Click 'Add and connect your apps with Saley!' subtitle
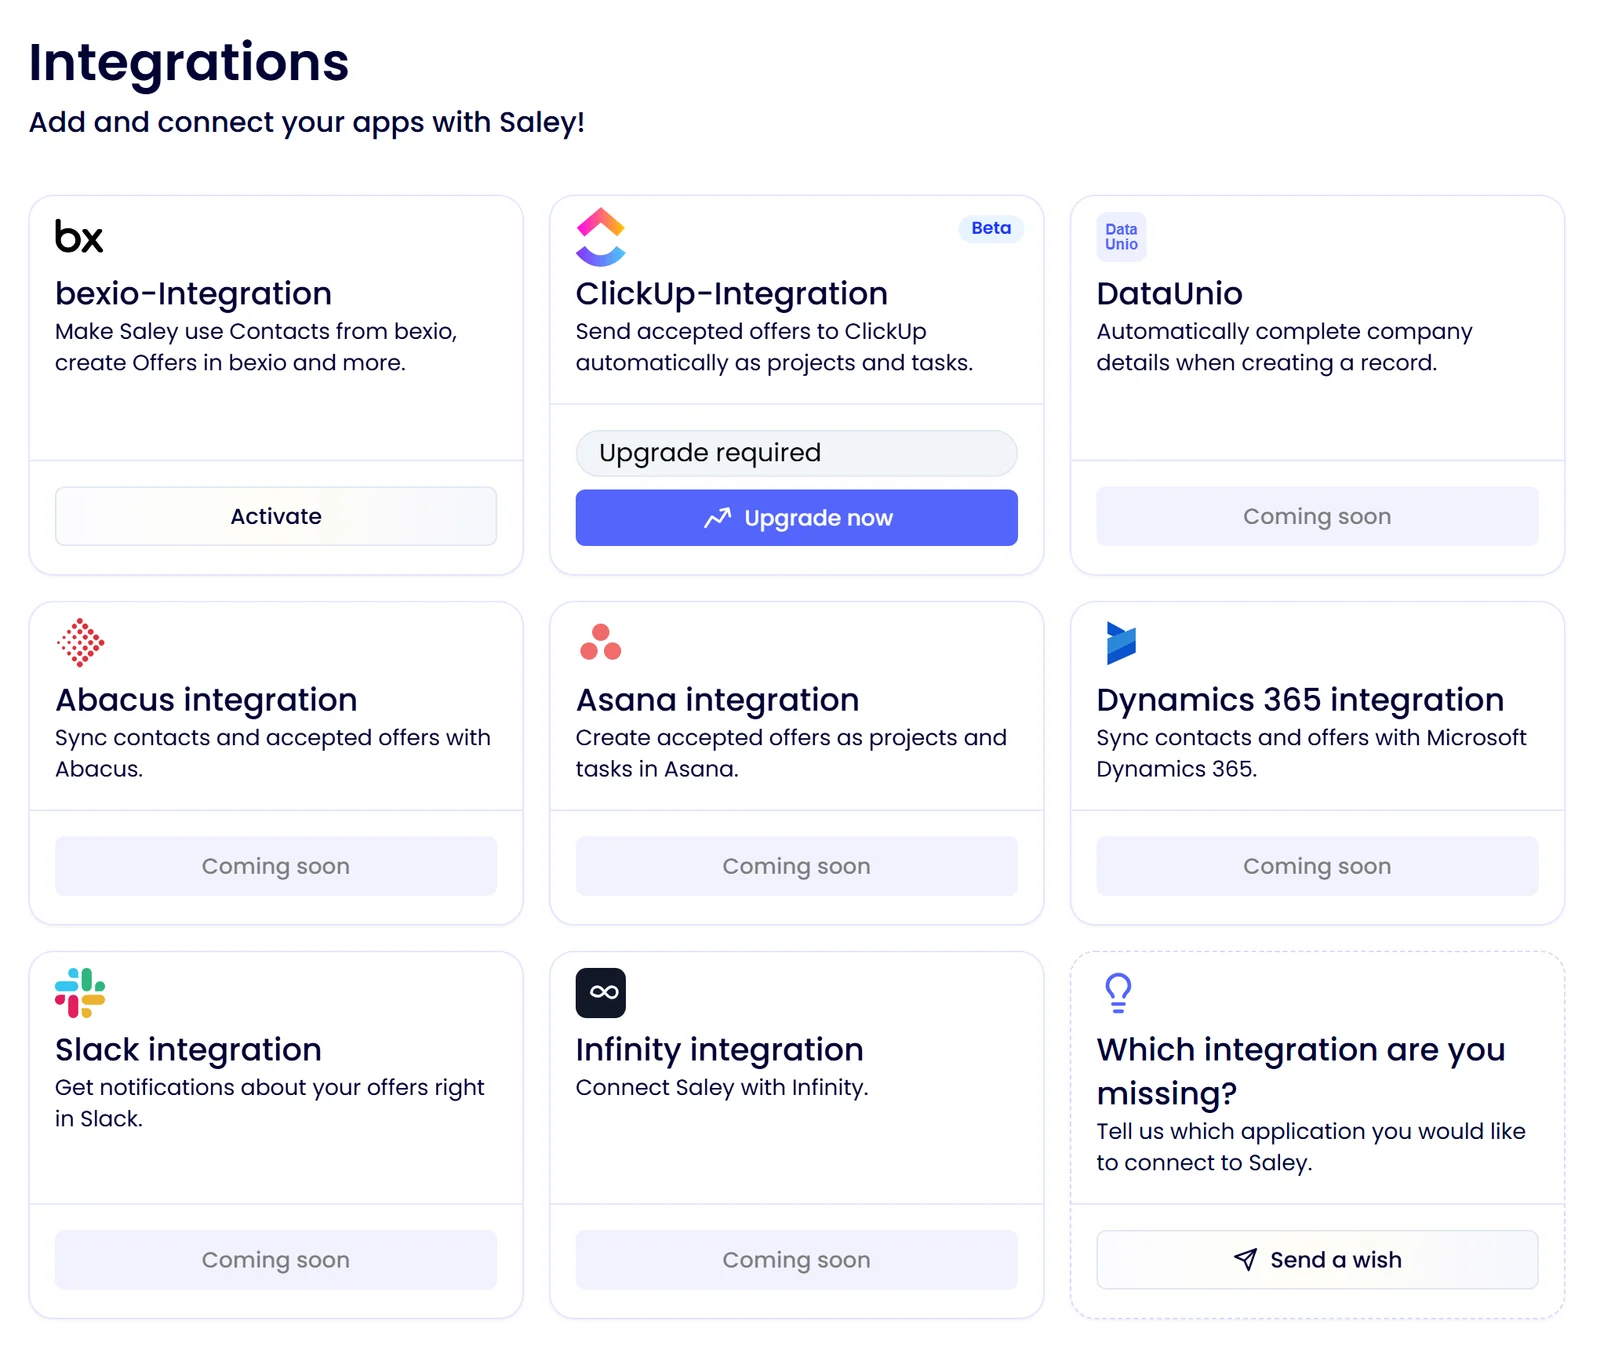 pyautogui.click(x=307, y=122)
